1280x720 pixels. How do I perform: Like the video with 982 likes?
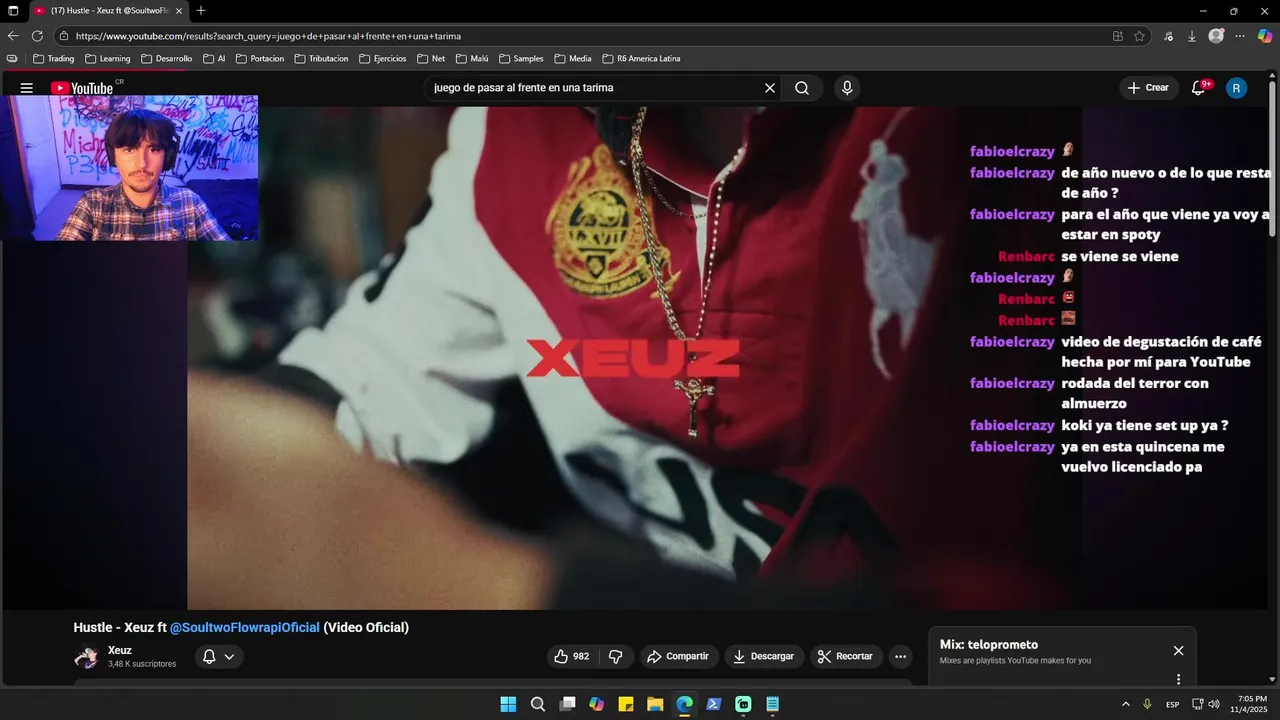tap(571, 656)
